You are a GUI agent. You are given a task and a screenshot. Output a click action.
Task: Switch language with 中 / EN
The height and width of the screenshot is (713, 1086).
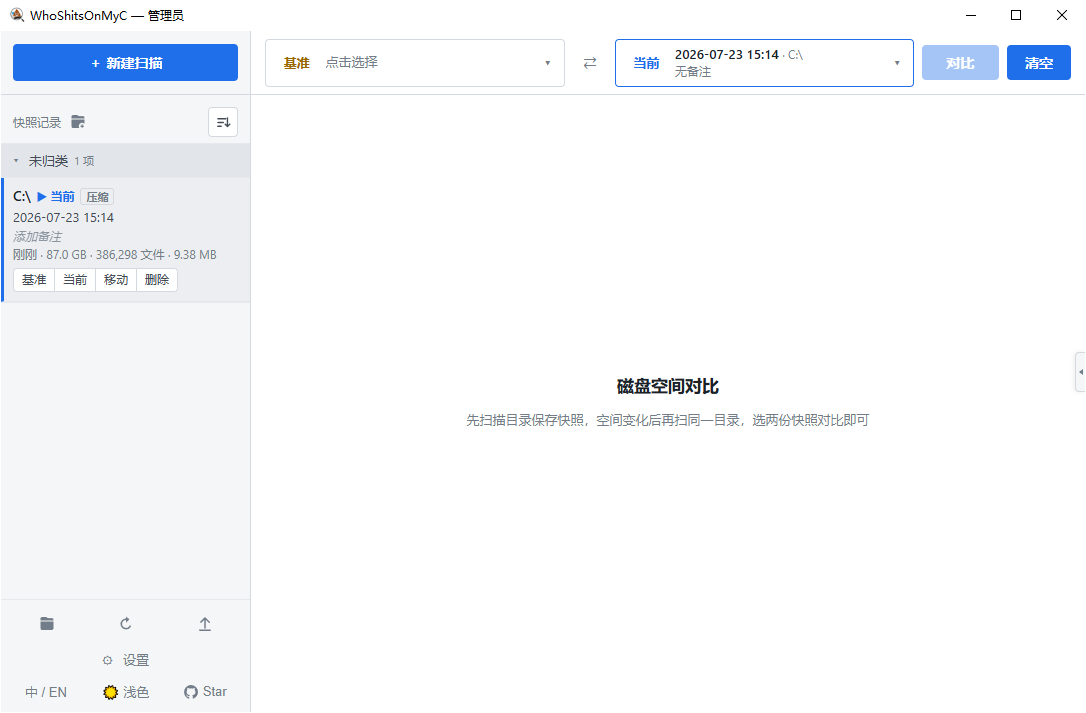pyautogui.click(x=46, y=692)
